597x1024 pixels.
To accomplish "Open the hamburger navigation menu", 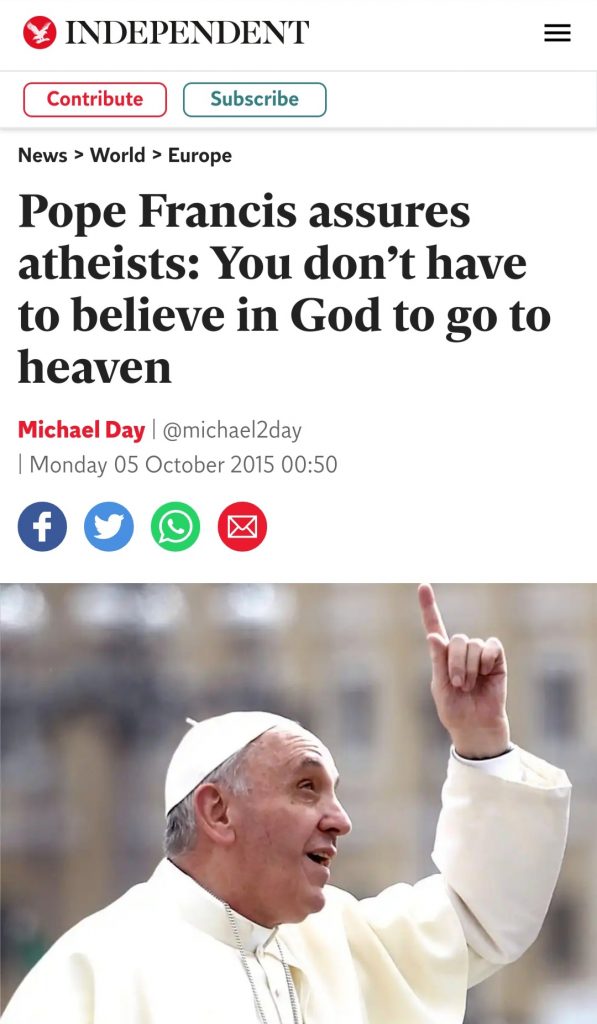I will (557, 33).
